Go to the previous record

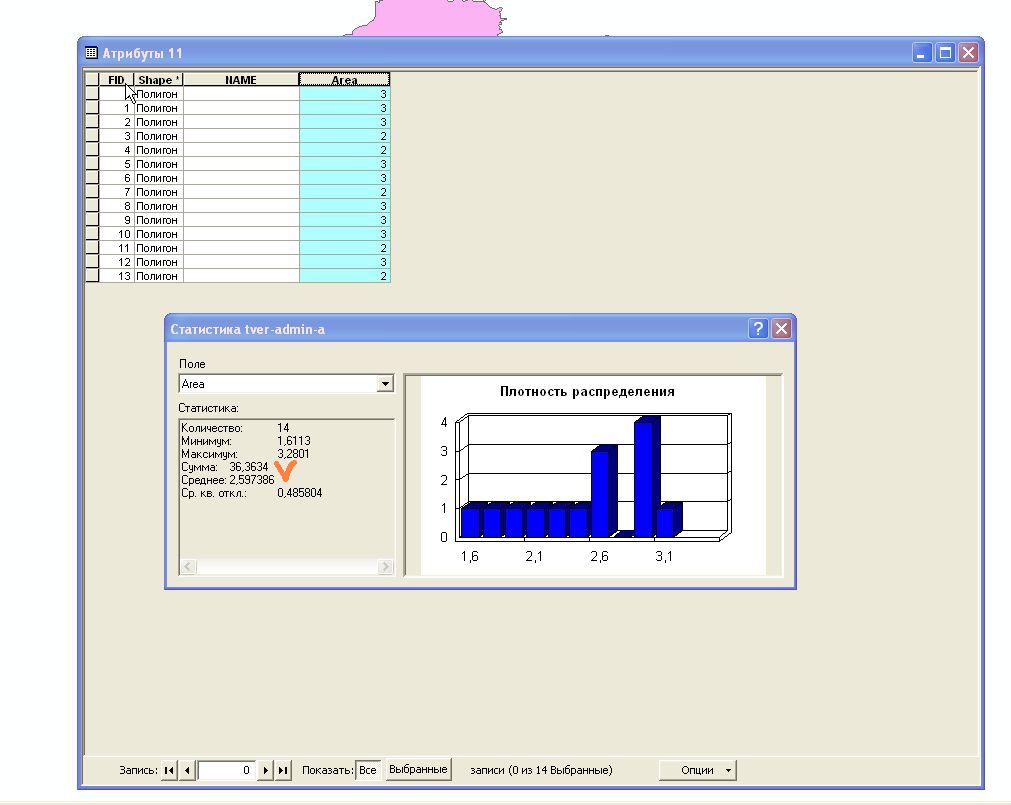click(187, 770)
